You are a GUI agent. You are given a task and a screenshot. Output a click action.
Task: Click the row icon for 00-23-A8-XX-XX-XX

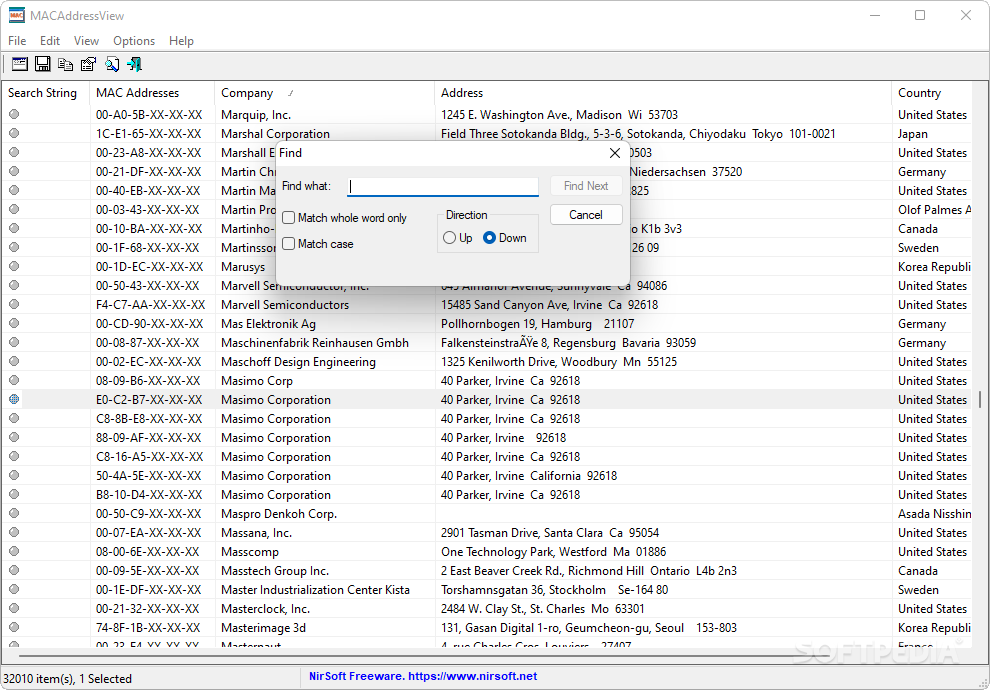coord(14,152)
